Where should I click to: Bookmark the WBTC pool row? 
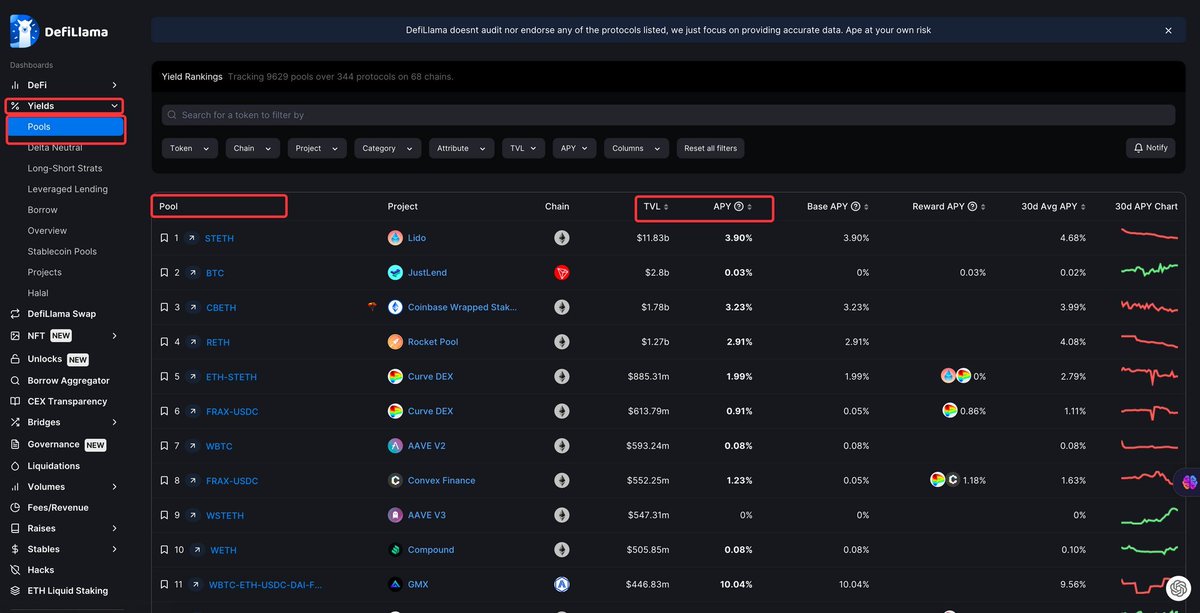[164, 446]
